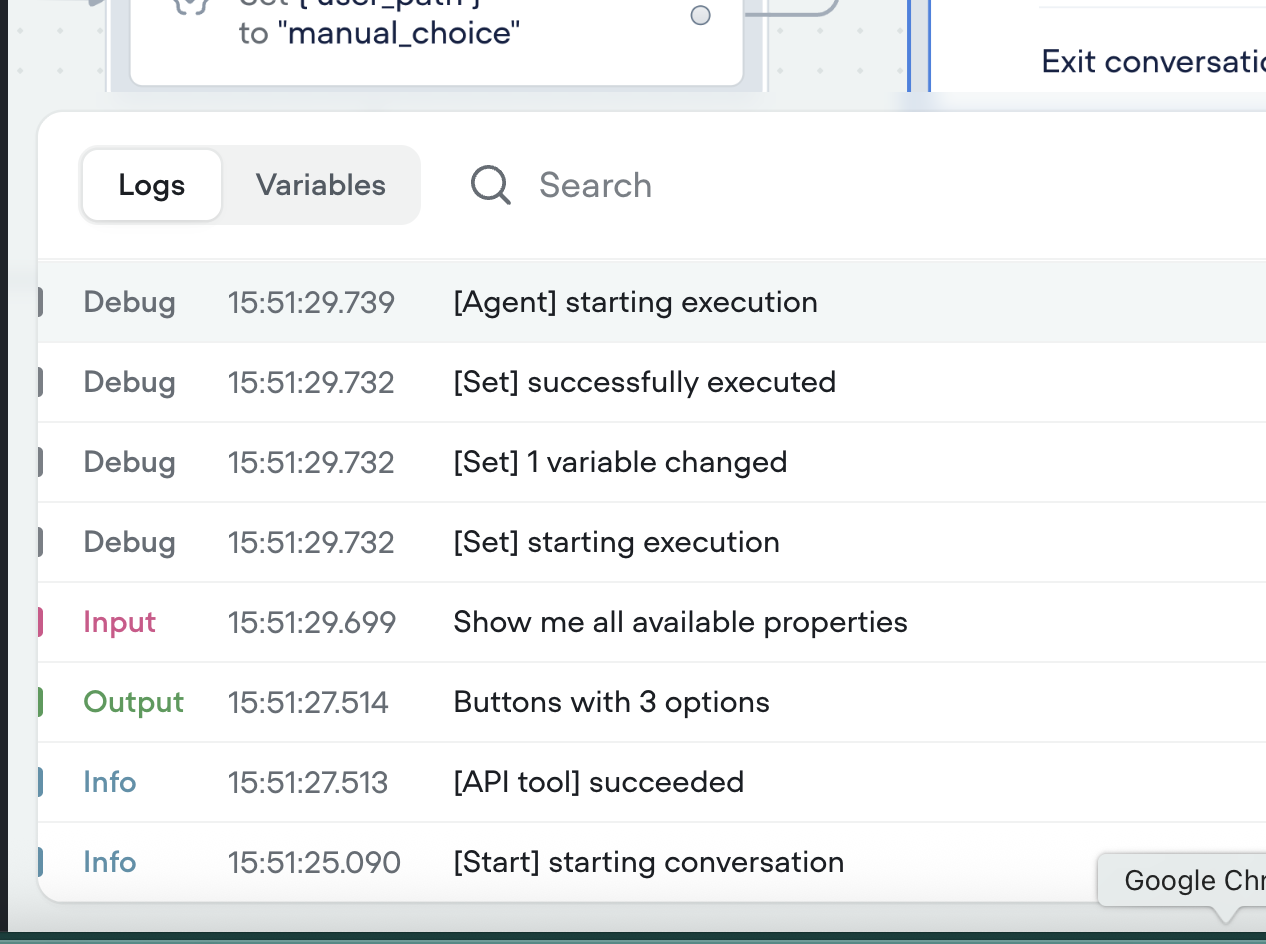The height and width of the screenshot is (944, 1266).
Task: Click "Show me all available properties" message
Action: (680, 622)
